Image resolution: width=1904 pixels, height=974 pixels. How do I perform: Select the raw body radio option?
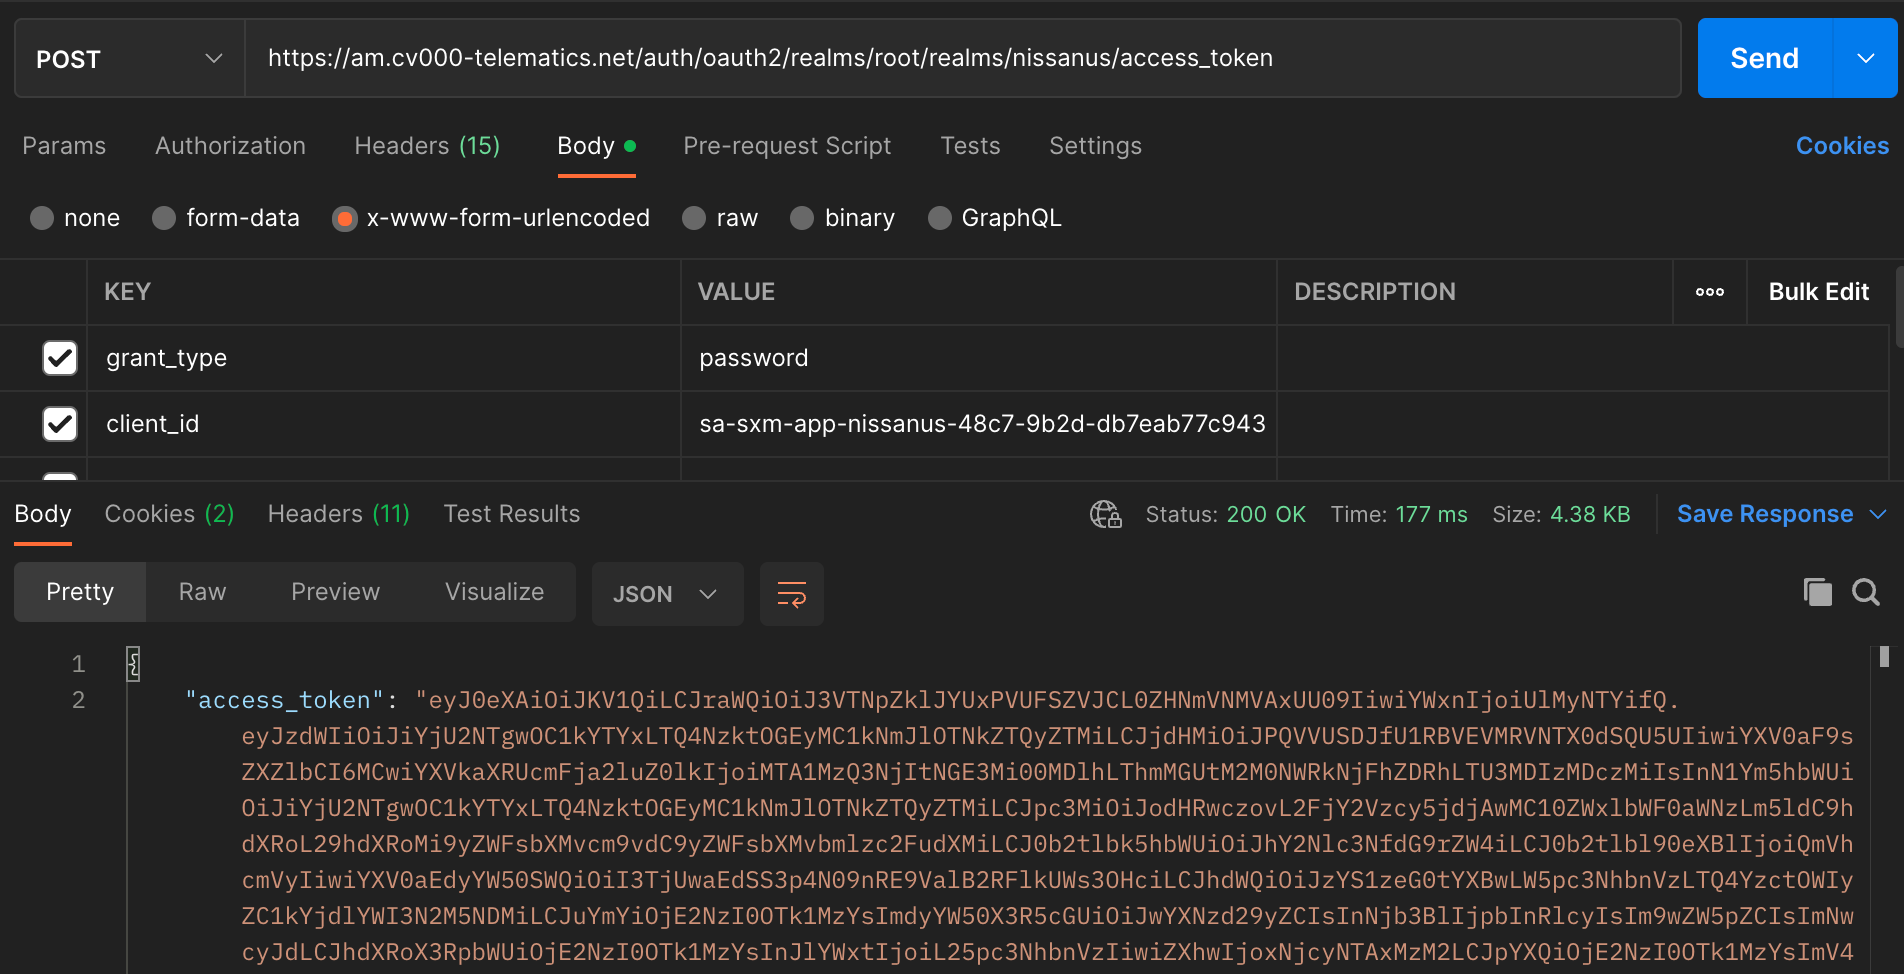pyautogui.click(x=720, y=218)
